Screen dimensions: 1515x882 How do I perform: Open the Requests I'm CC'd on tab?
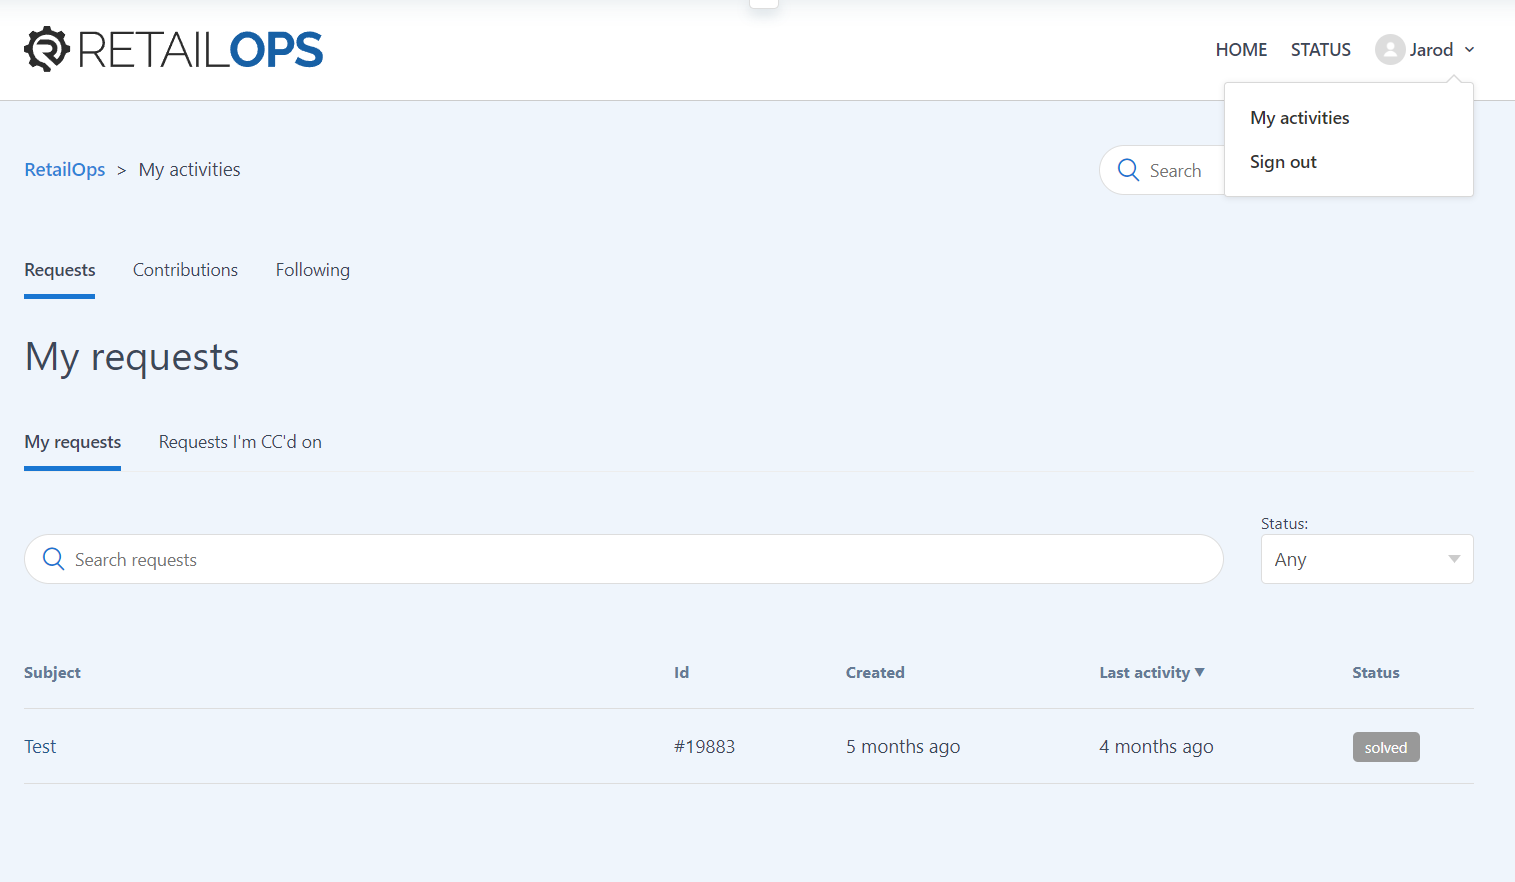tap(240, 442)
